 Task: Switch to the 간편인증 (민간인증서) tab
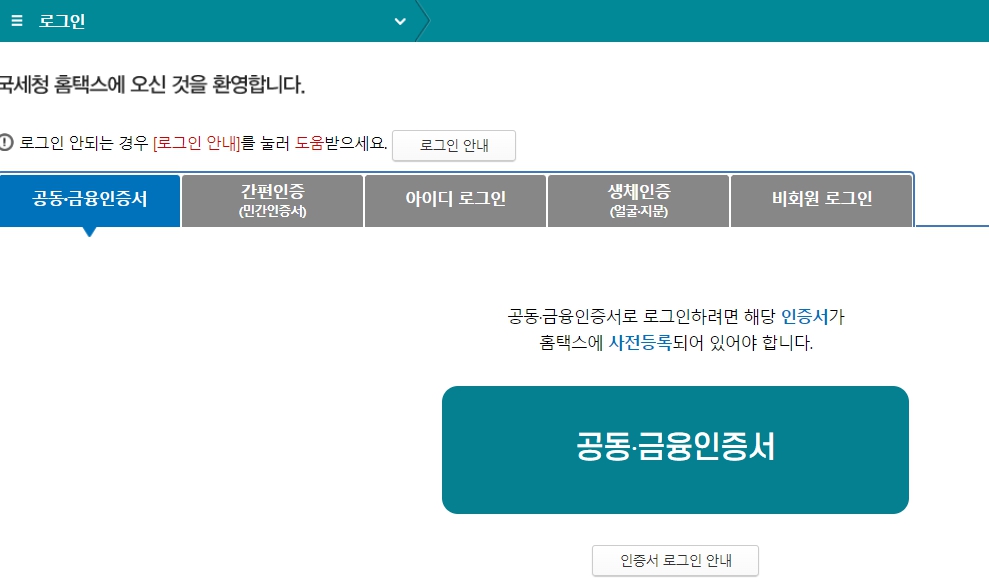tap(272, 200)
